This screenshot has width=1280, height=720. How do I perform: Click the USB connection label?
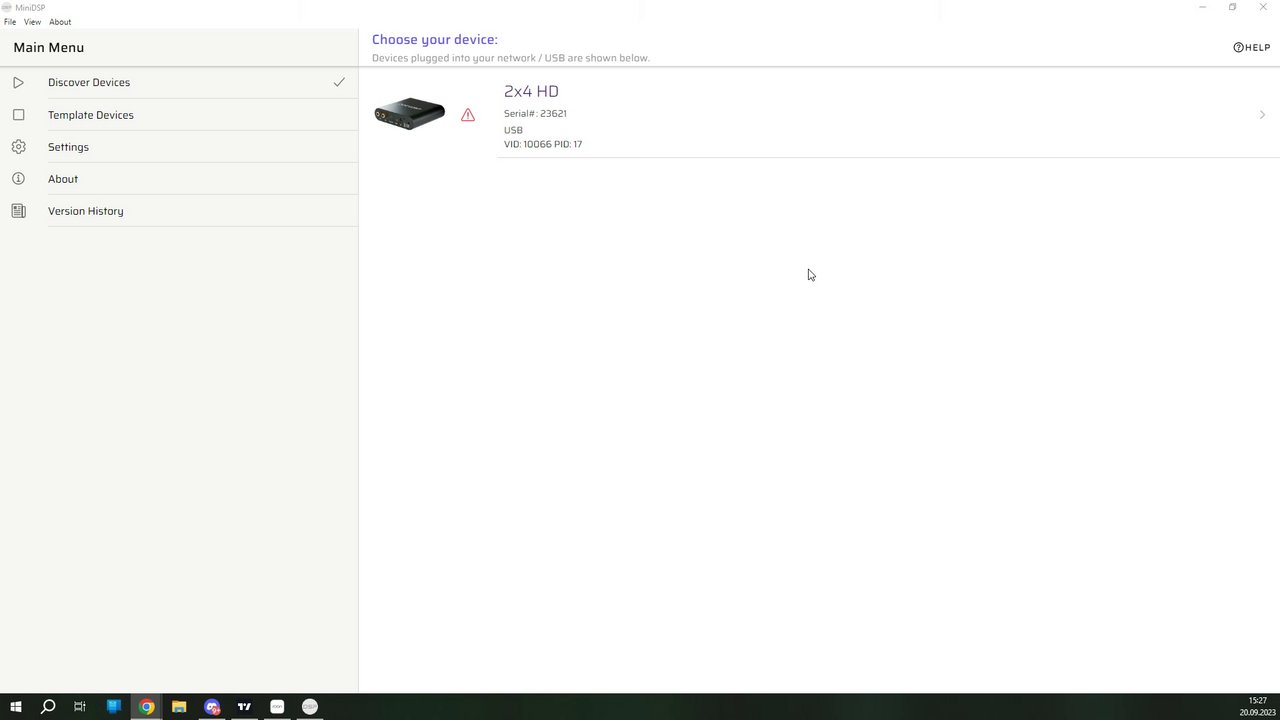(x=513, y=130)
